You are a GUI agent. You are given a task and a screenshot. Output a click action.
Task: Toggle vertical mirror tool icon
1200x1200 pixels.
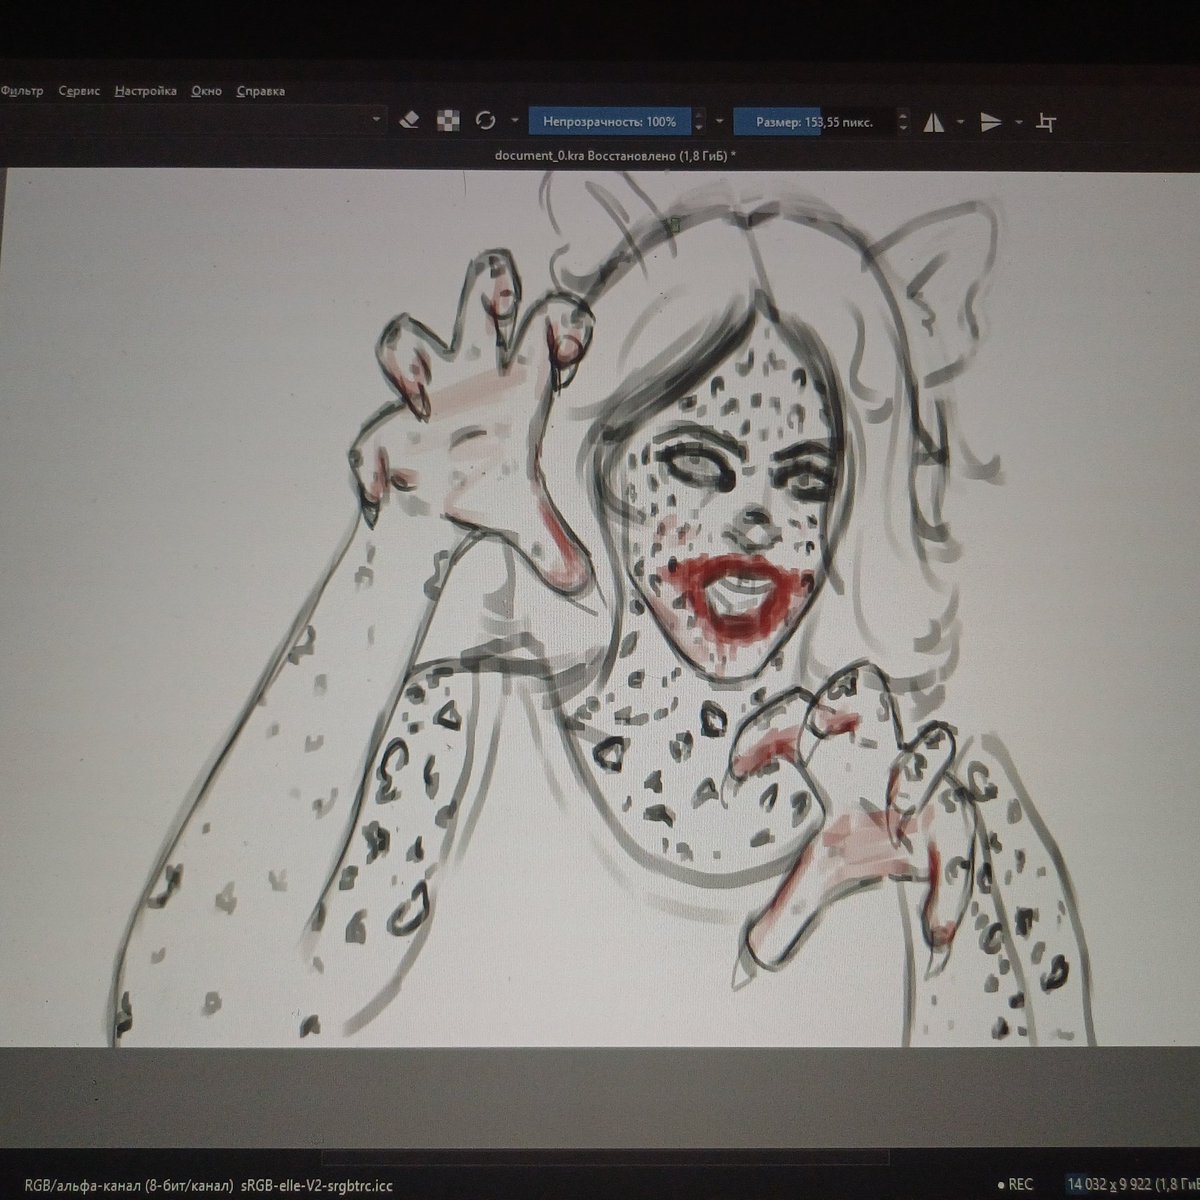[x=991, y=123]
